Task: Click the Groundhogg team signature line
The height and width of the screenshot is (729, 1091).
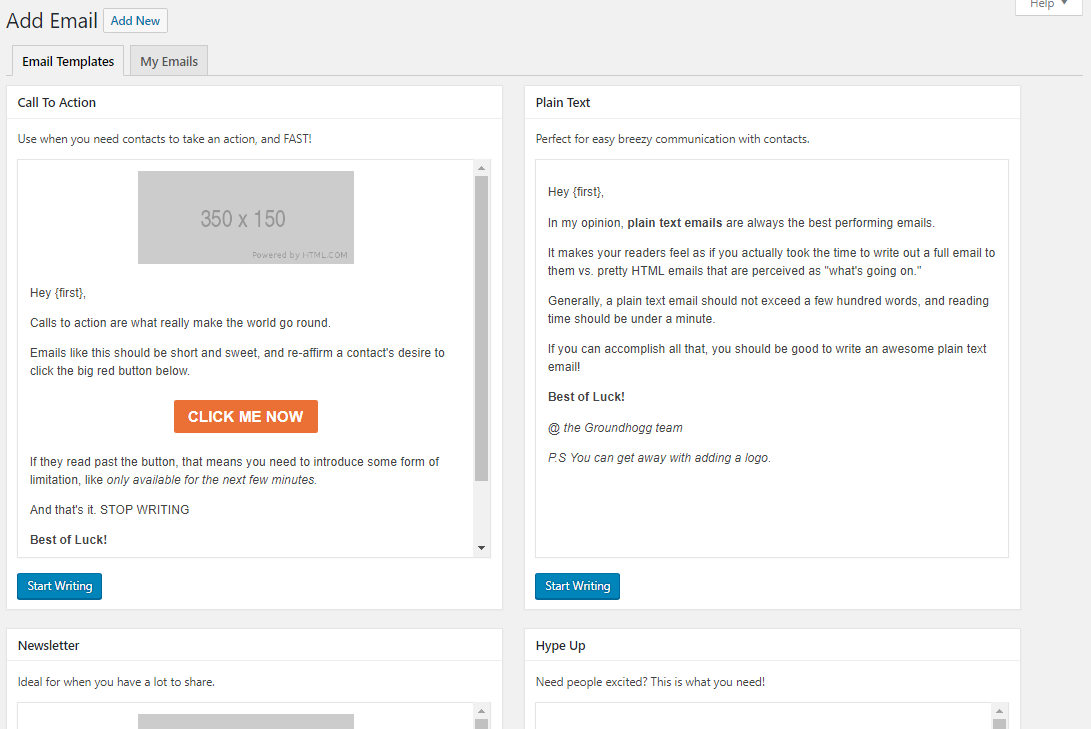Action: pos(615,428)
